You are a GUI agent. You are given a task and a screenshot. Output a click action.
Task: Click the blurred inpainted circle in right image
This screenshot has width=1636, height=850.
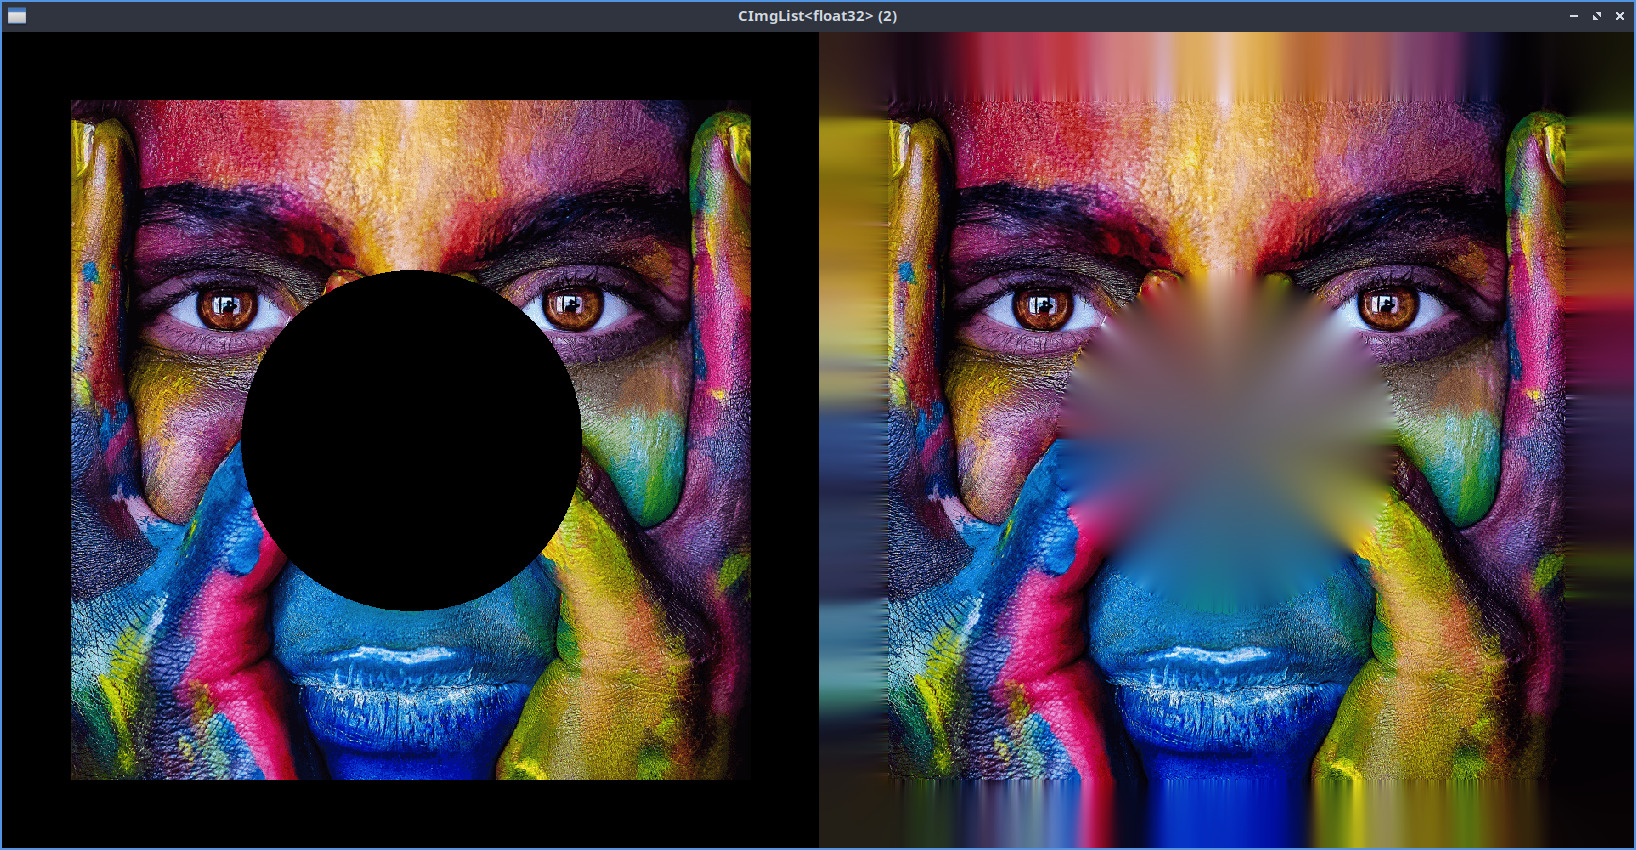pos(1227,440)
